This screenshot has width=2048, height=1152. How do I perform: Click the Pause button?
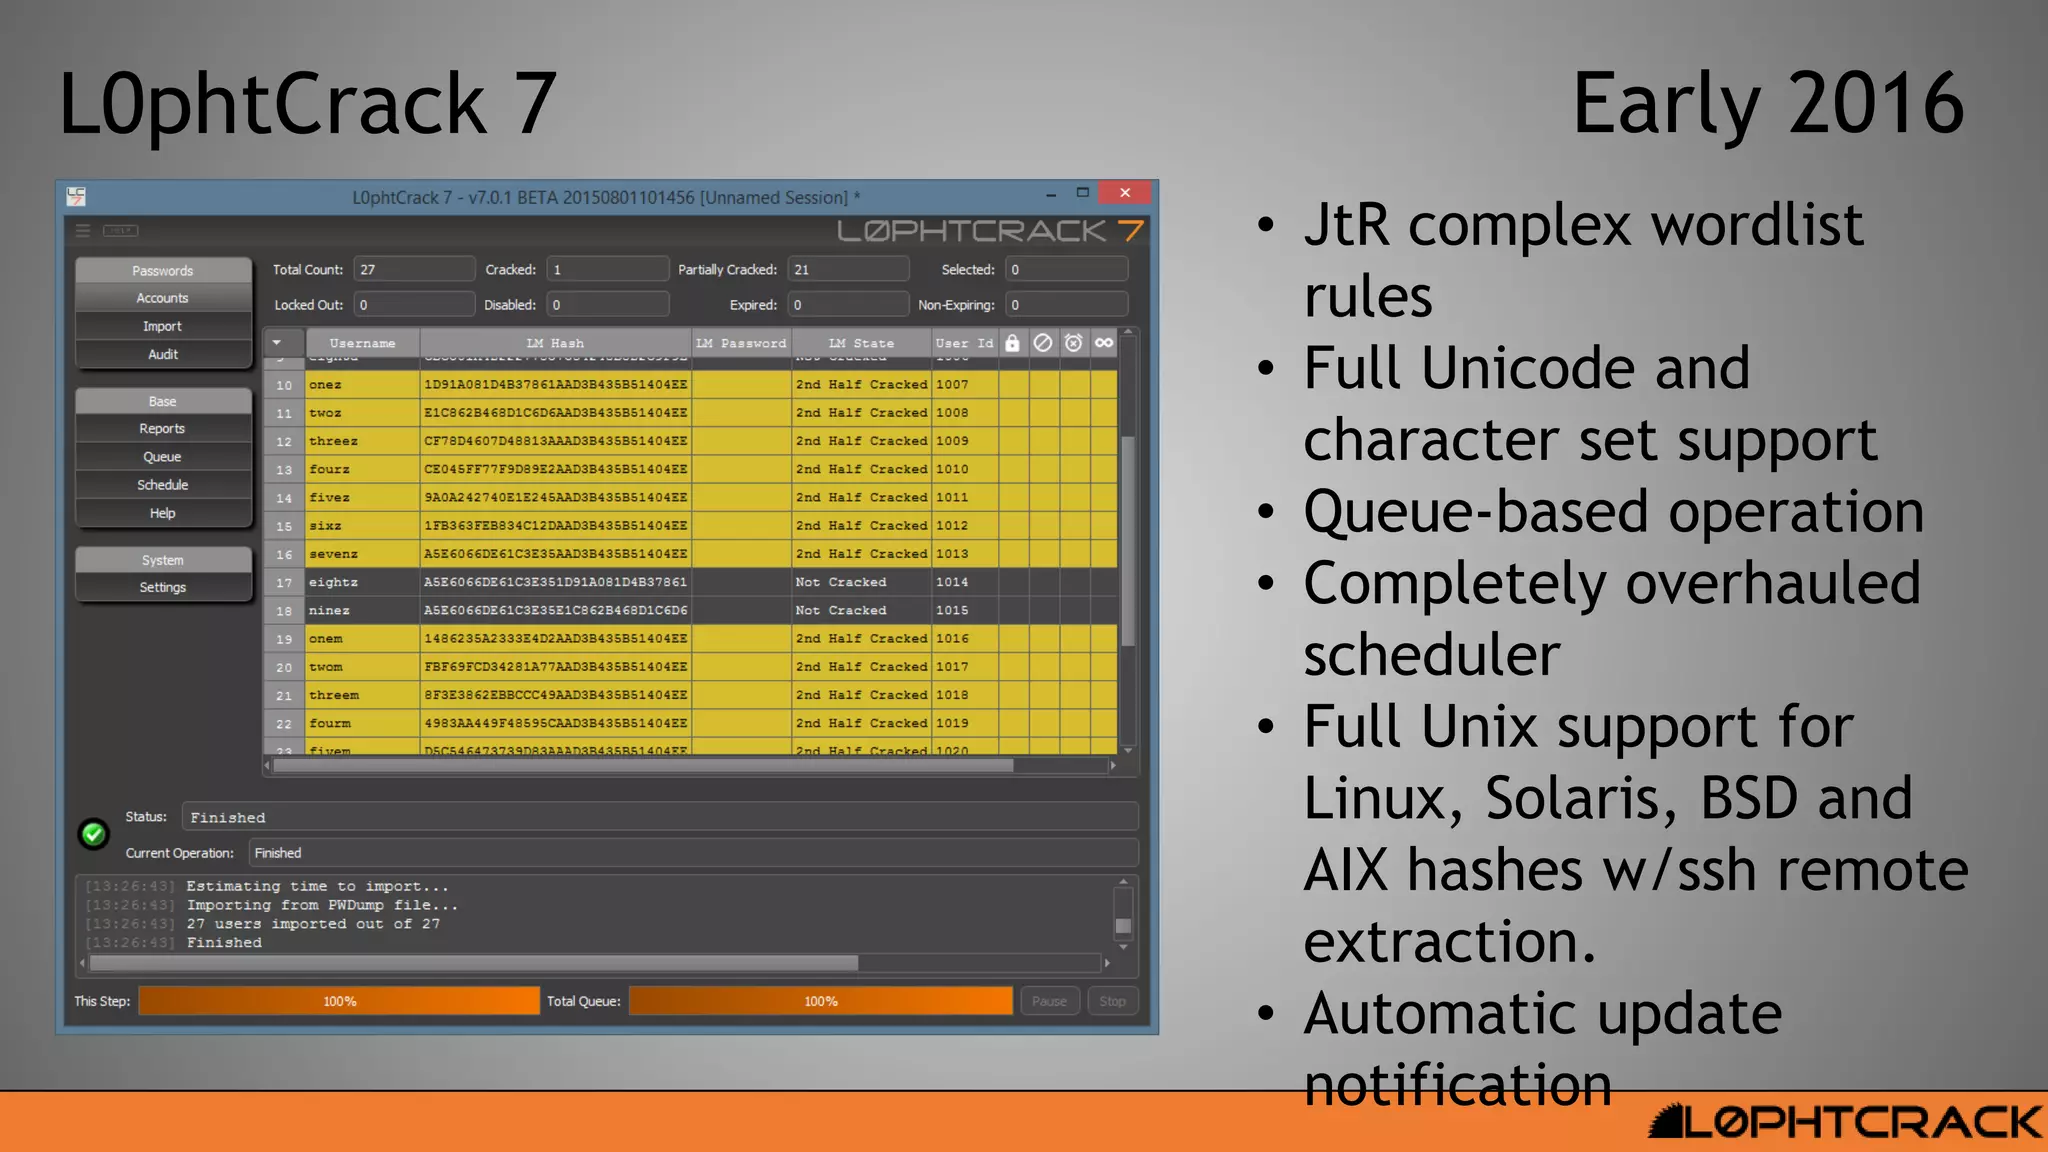[1049, 1001]
